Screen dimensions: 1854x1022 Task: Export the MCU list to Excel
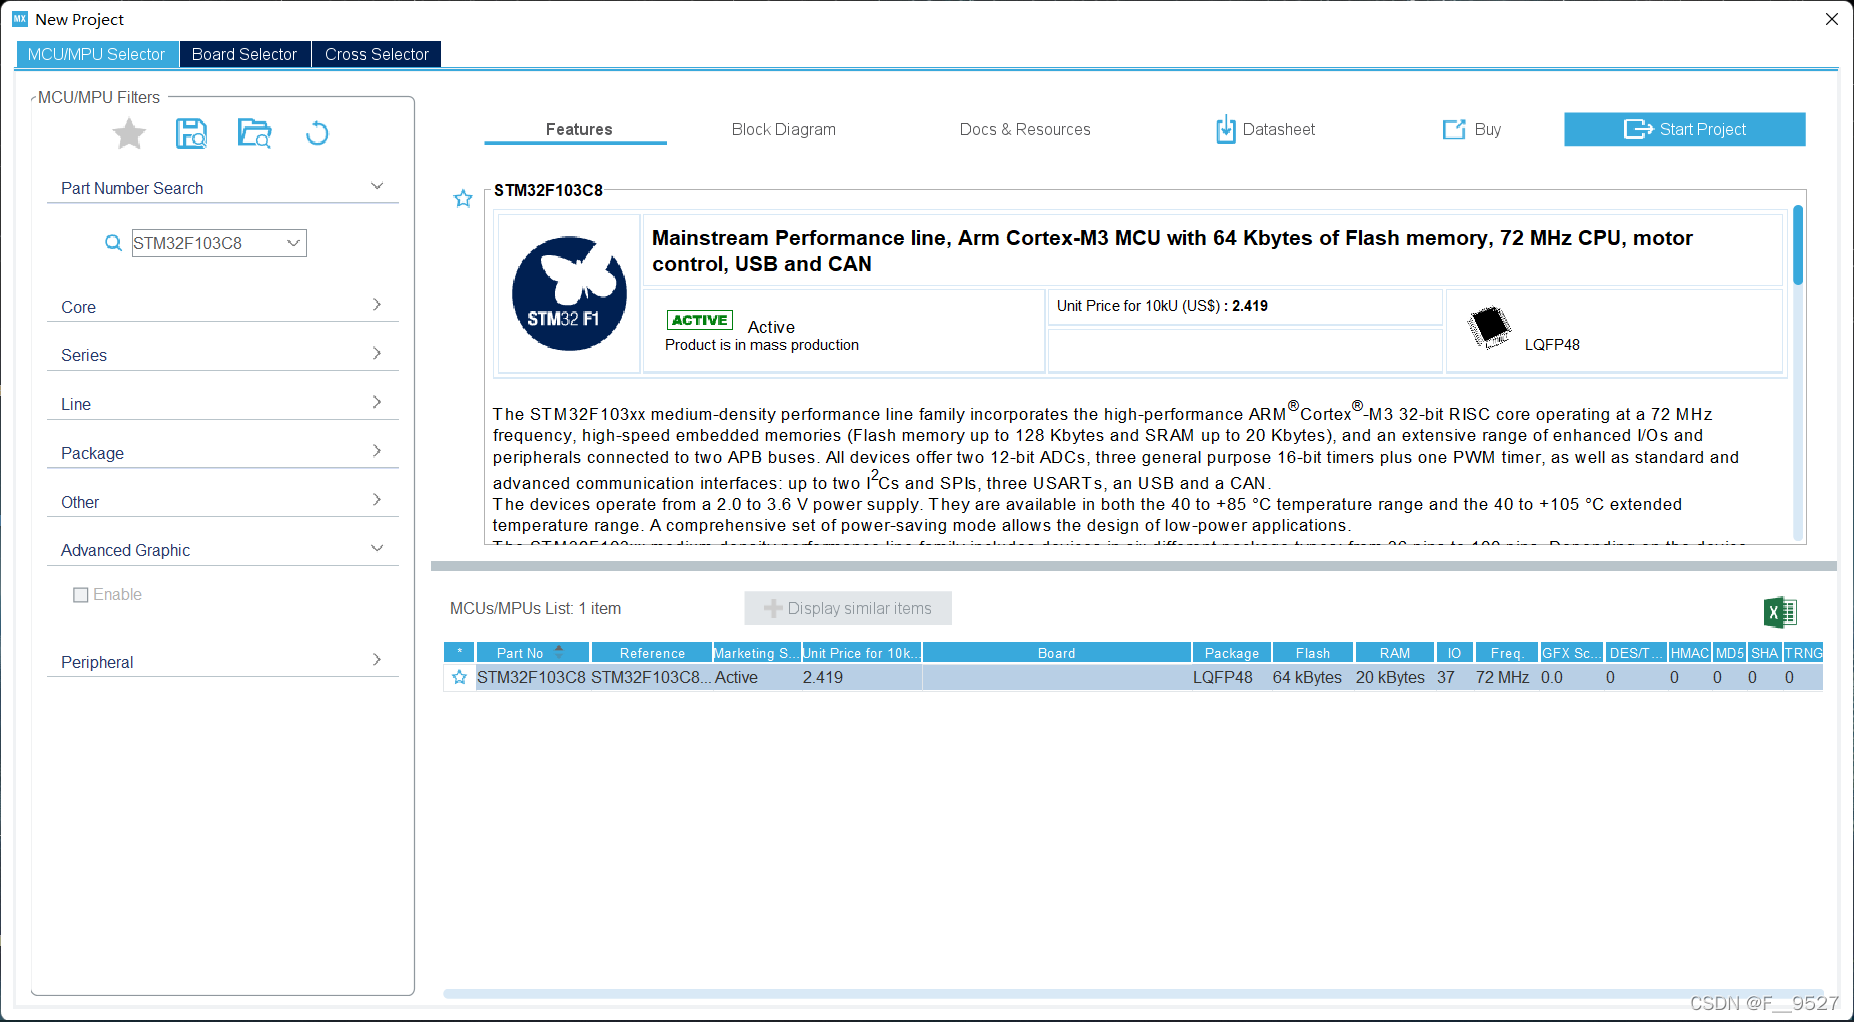tap(1780, 612)
